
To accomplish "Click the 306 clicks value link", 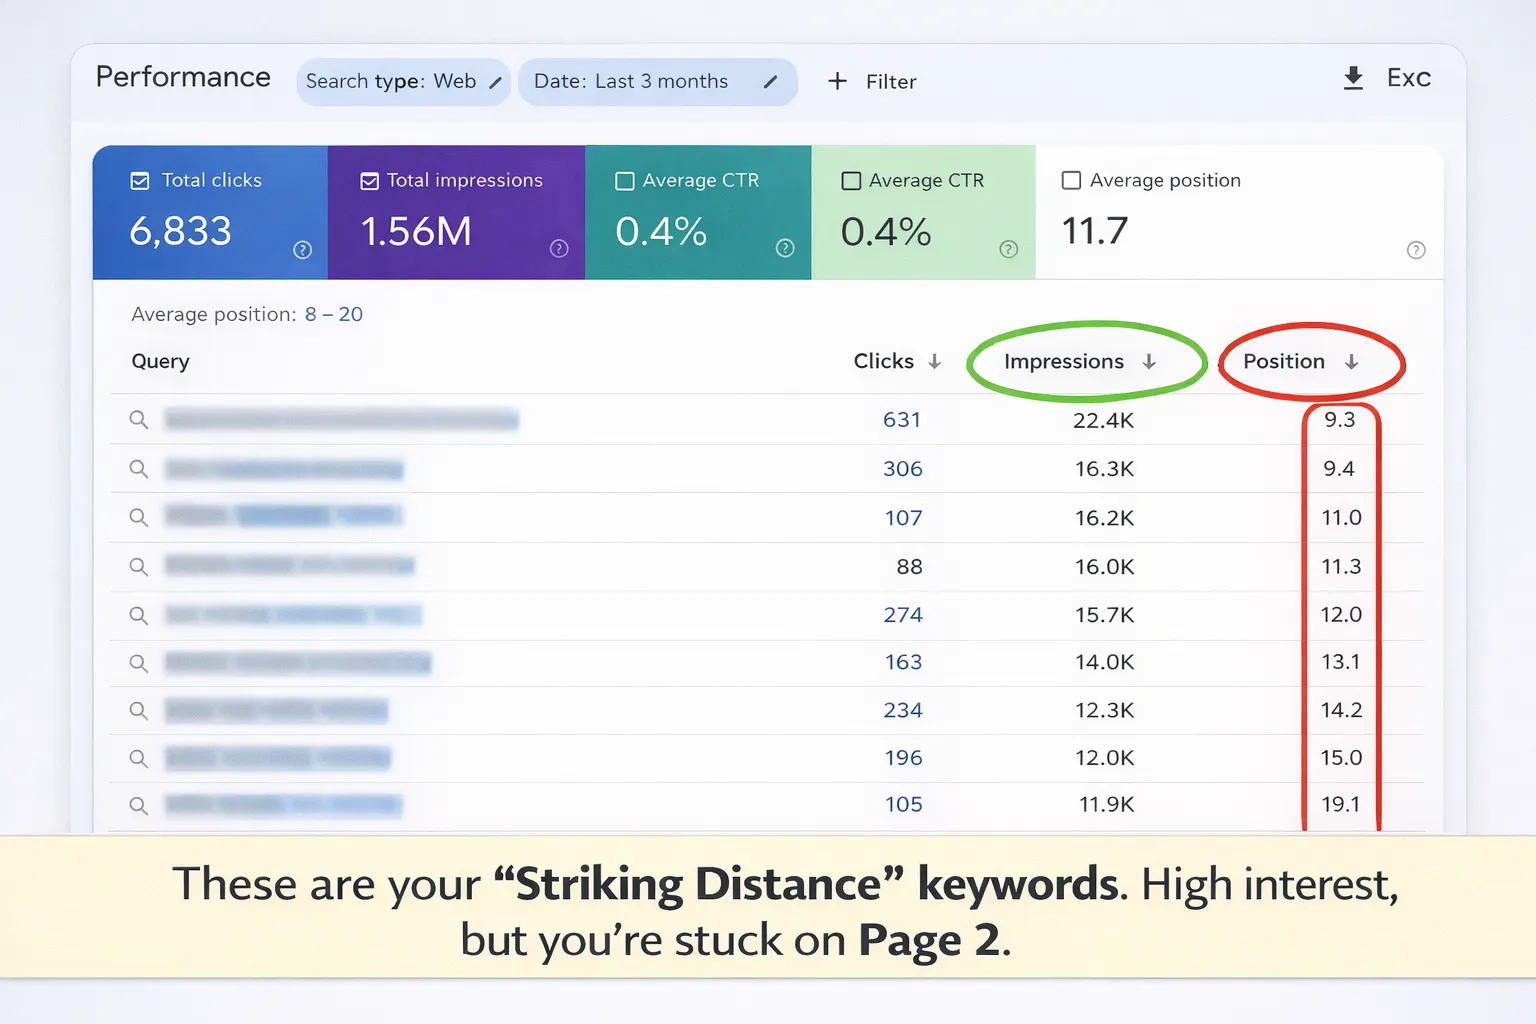I will [902, 469].
